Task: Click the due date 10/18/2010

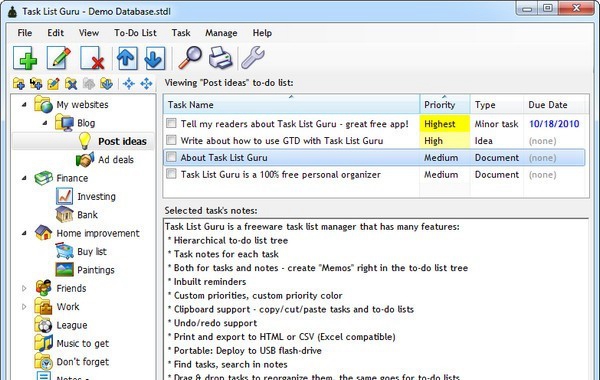Action: [x=554, y=124]
